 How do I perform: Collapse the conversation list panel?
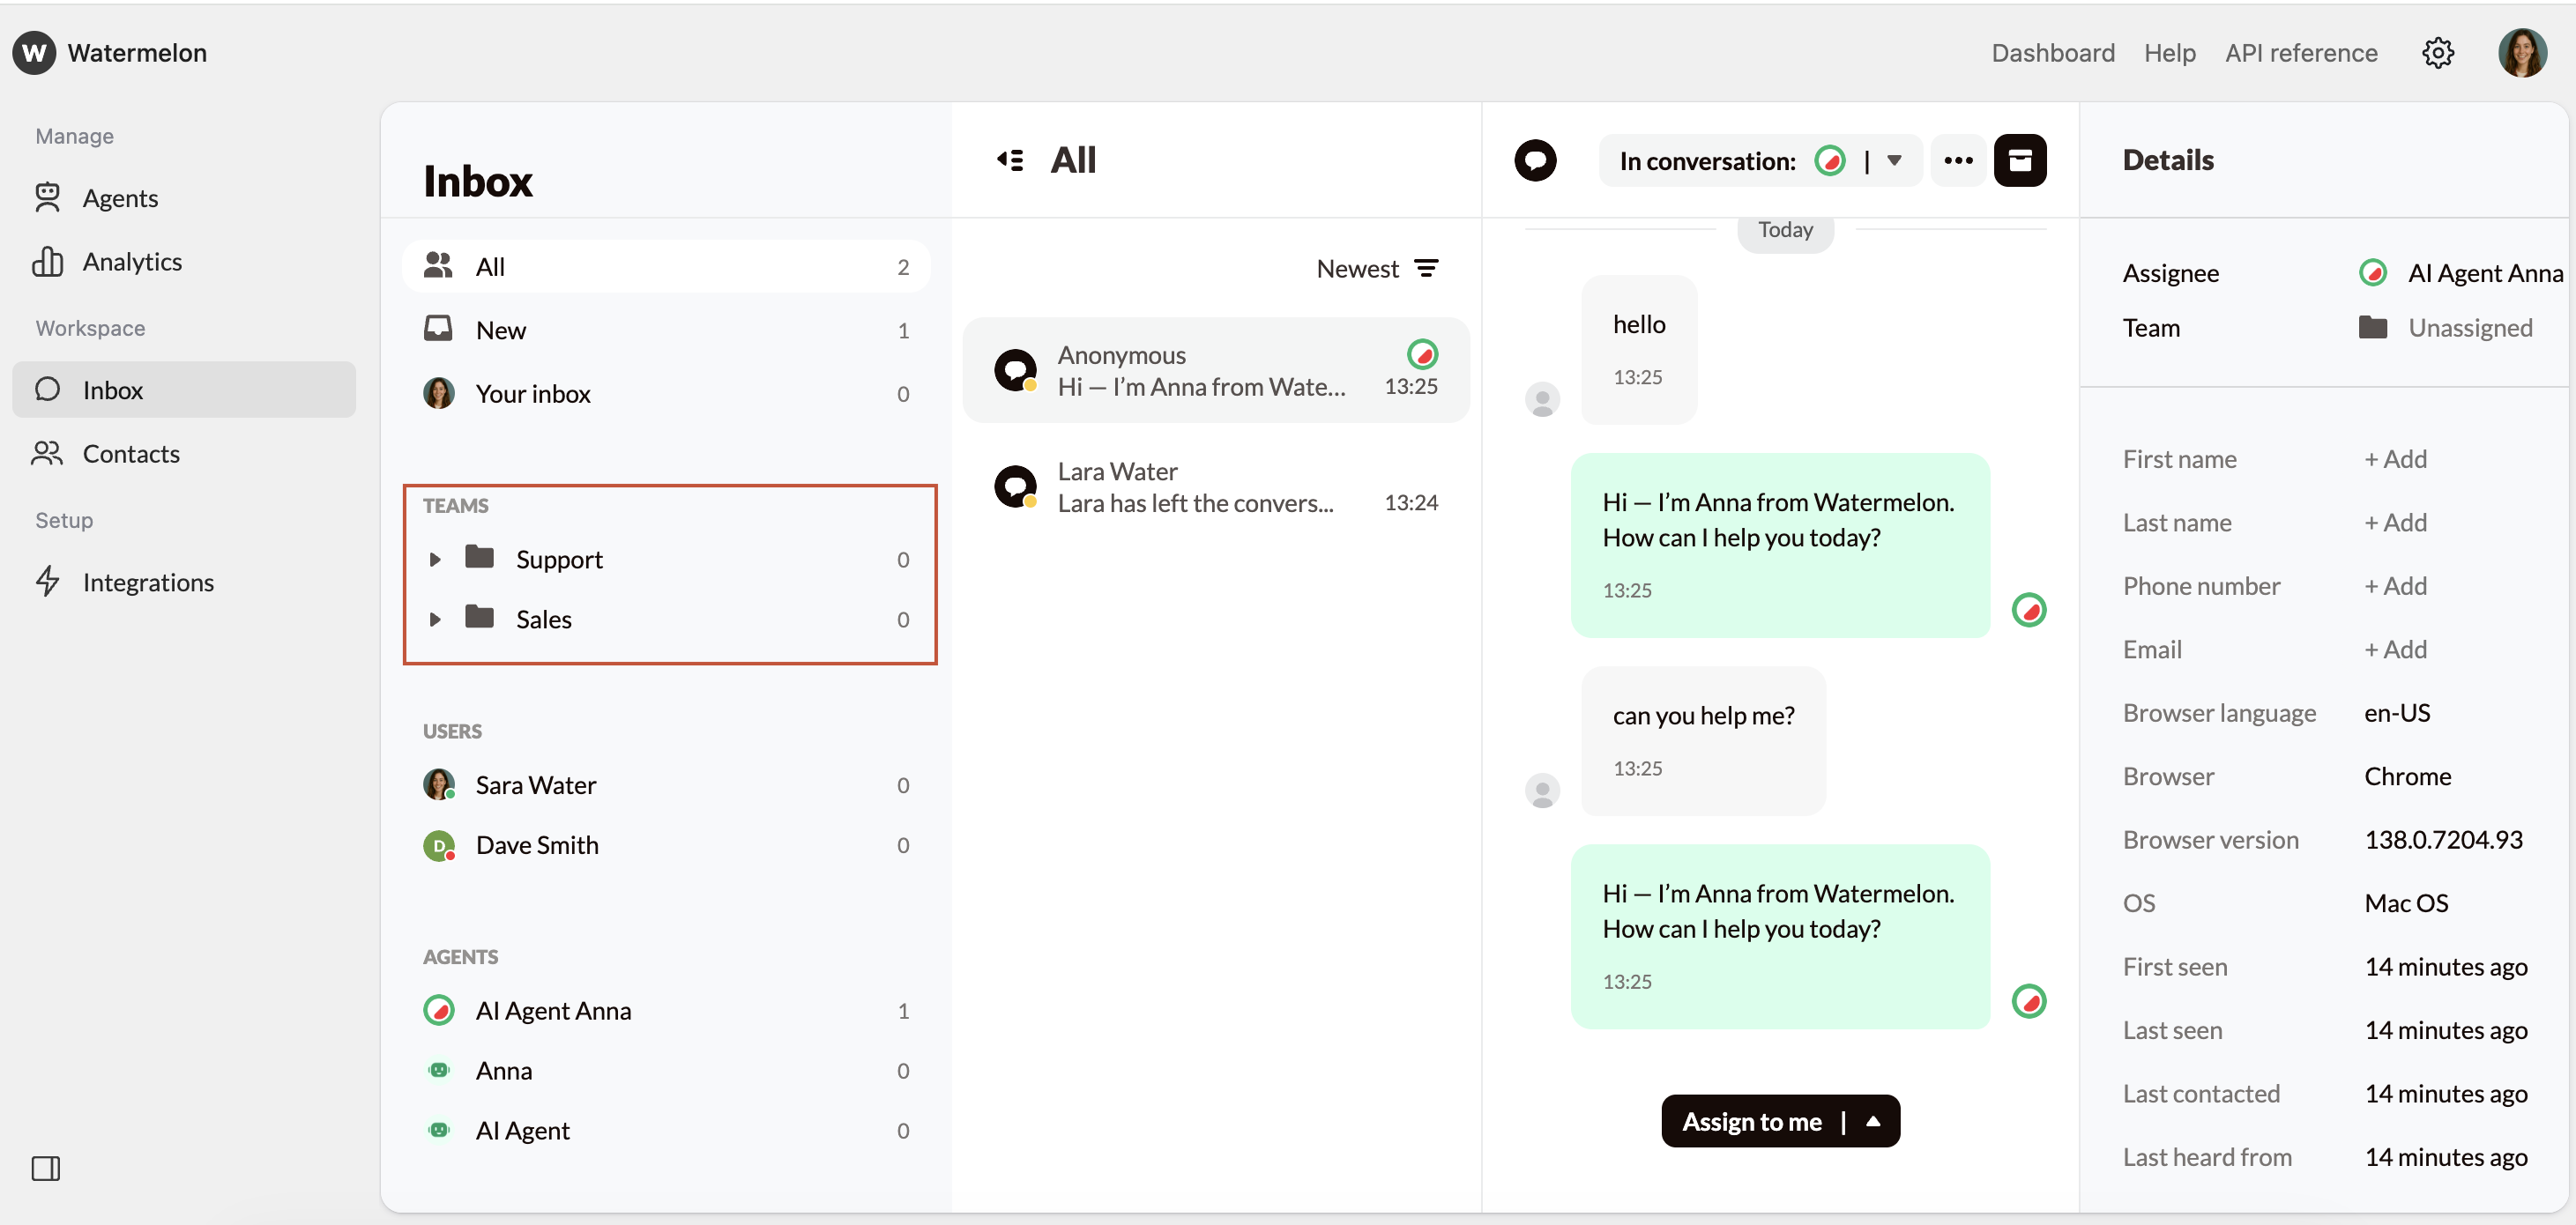point(1010,160)
